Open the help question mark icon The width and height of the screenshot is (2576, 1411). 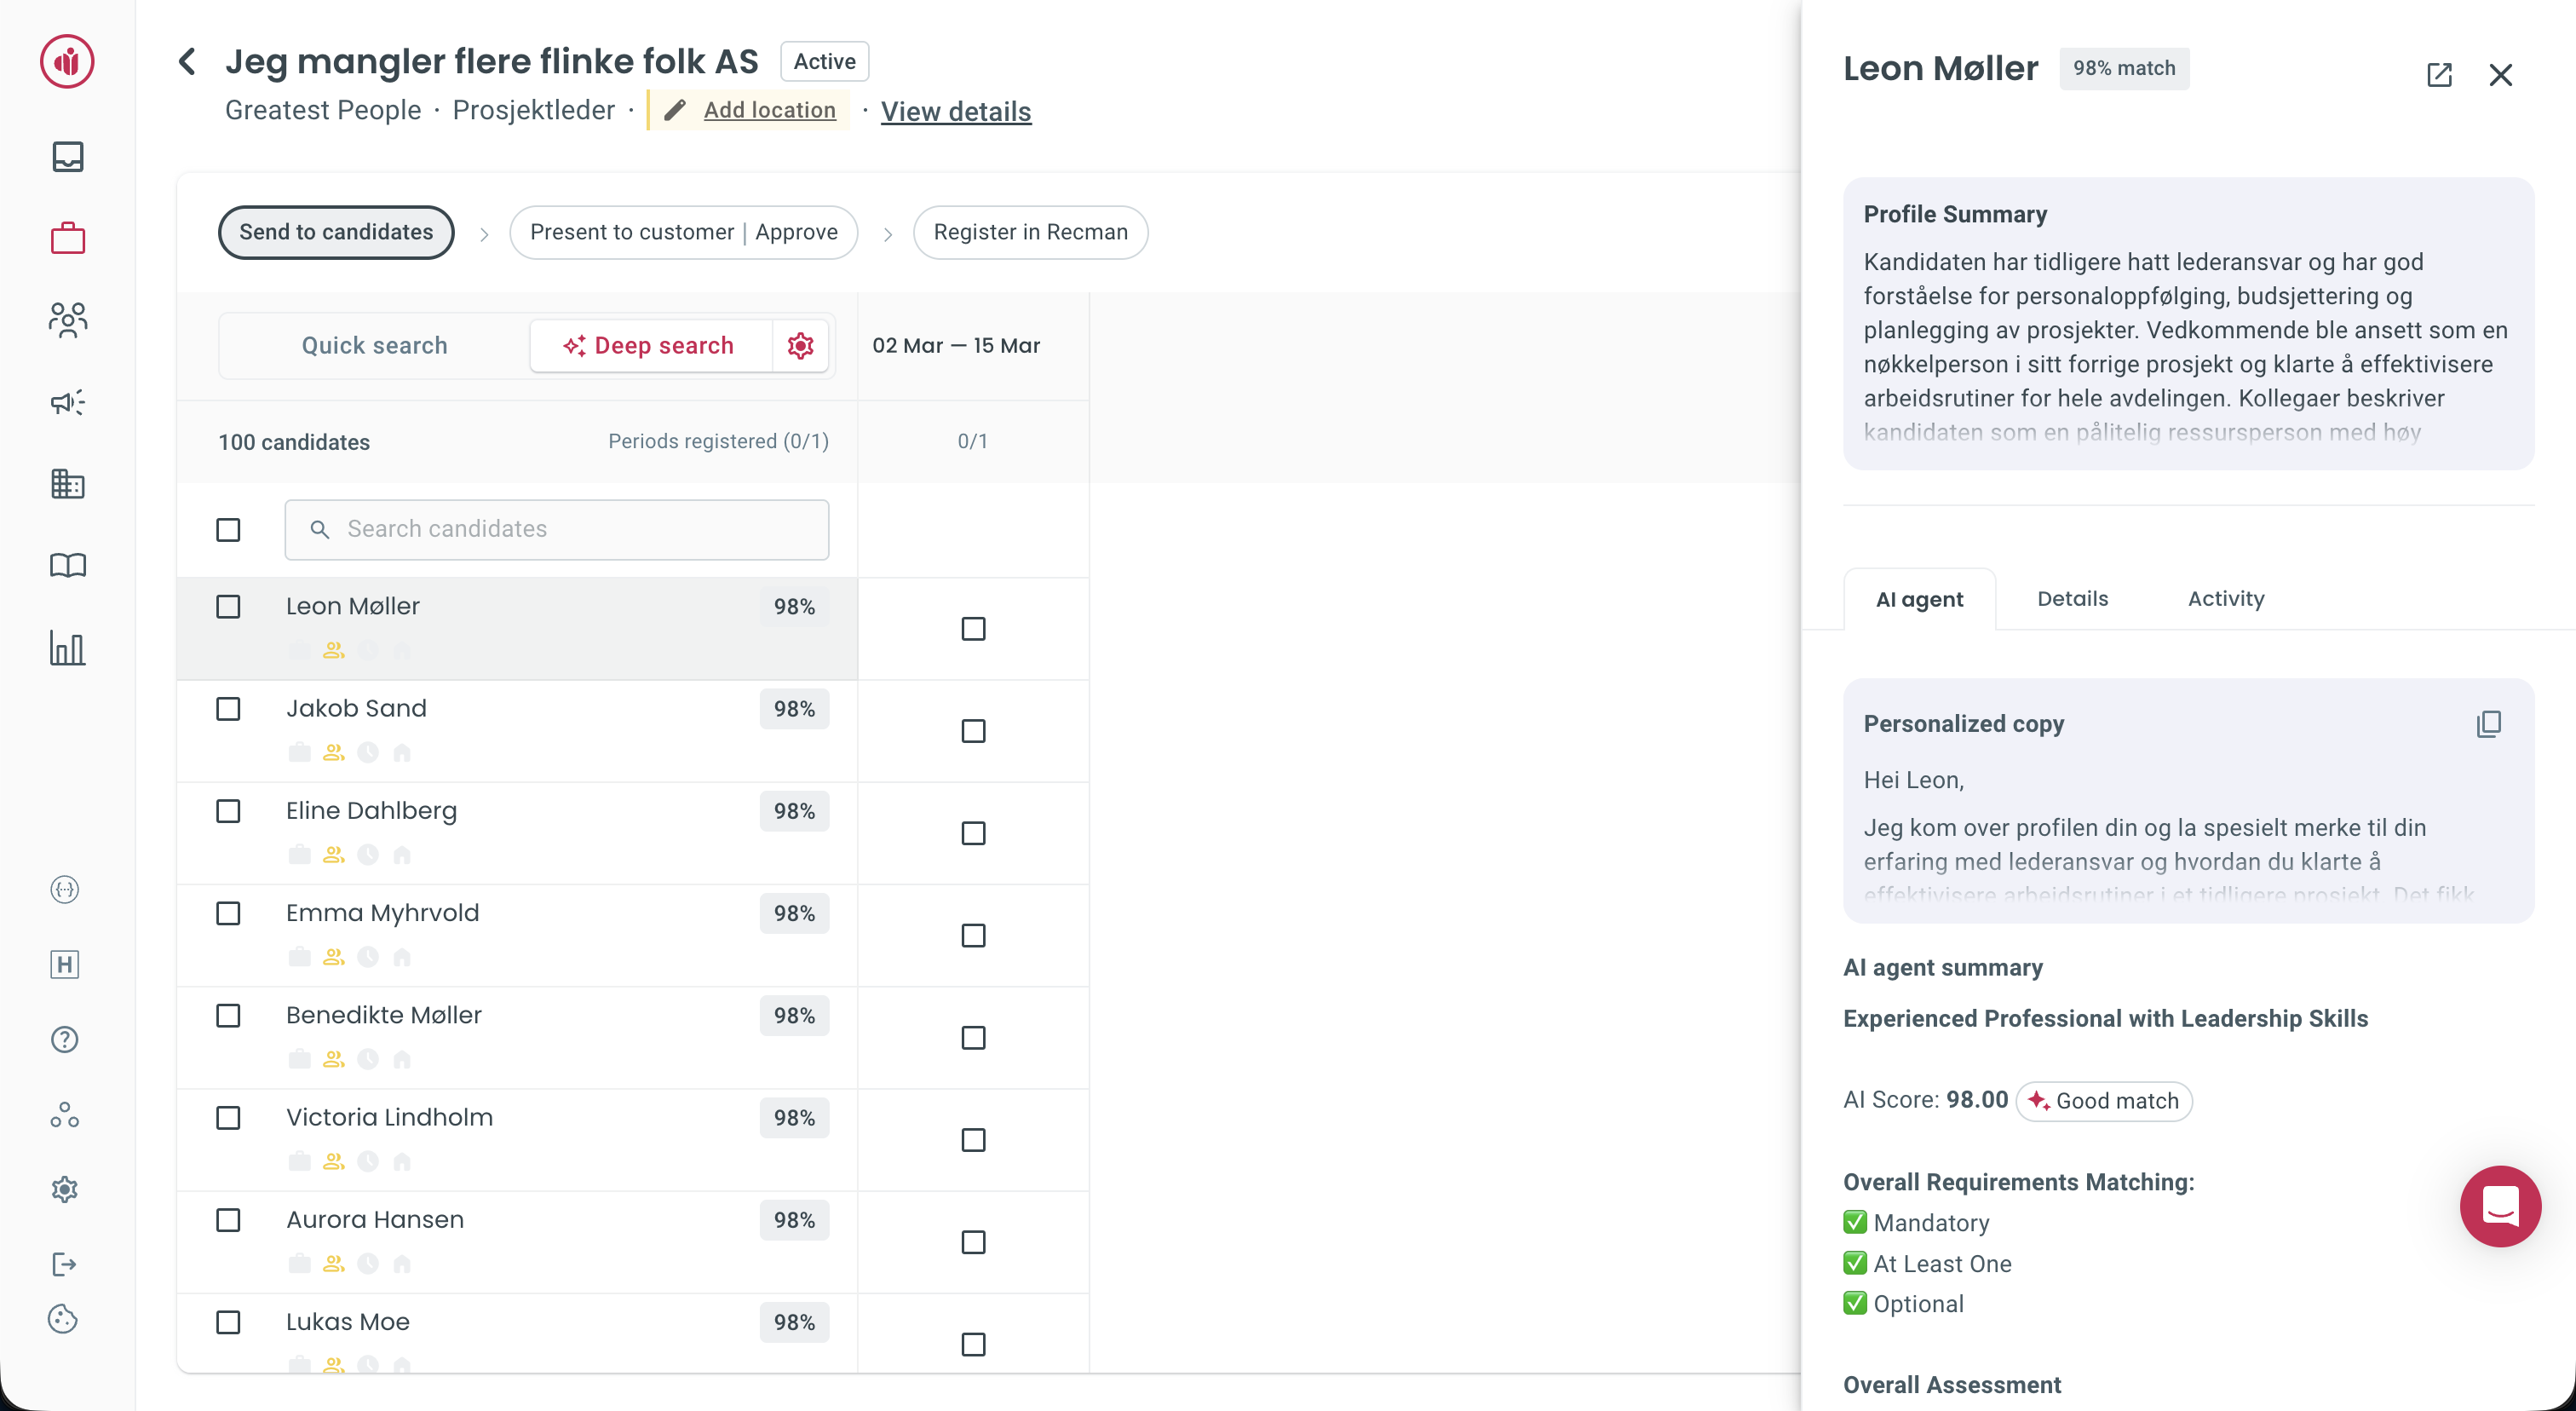click(x=64, y=1039)
